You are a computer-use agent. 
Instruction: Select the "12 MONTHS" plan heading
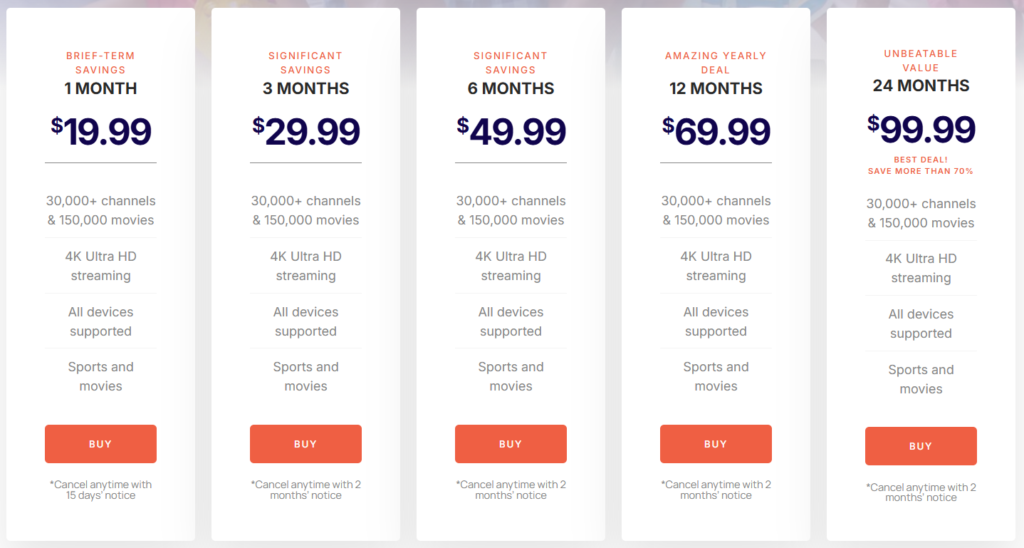point(715,88)
